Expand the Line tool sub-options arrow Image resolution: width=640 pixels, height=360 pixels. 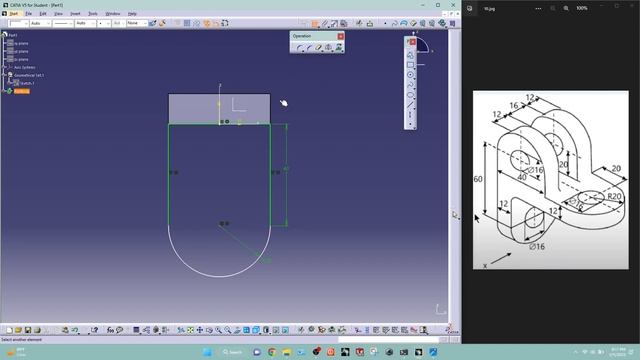tap(415, 108)
